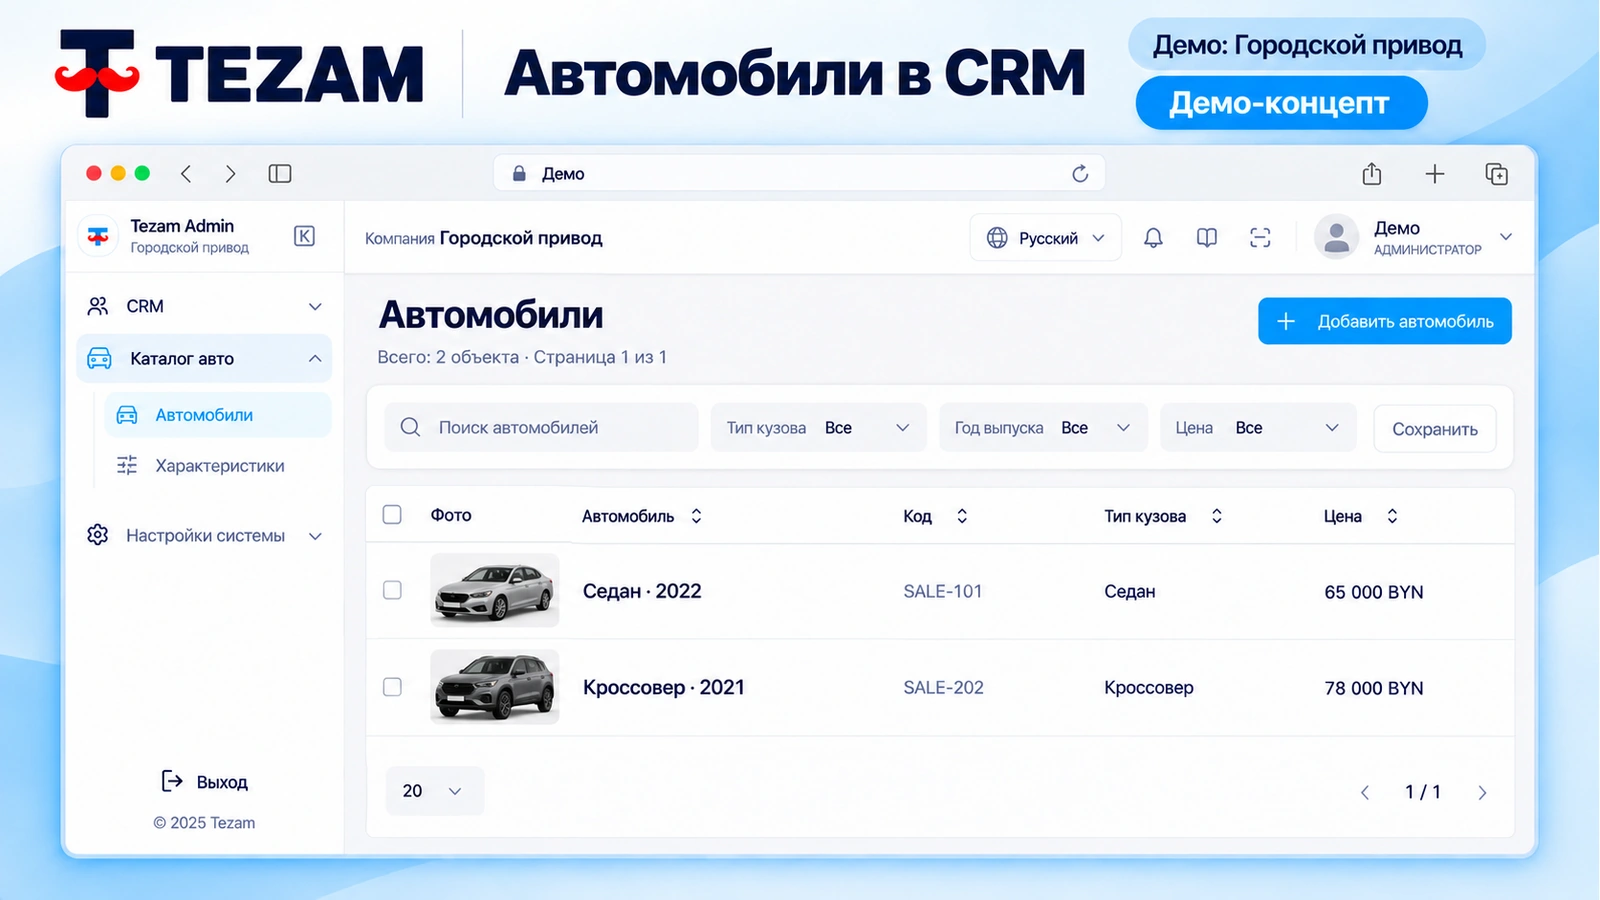1600x900 pixels.
Task: Expand the CRM menu section
Action: [204, 306]
